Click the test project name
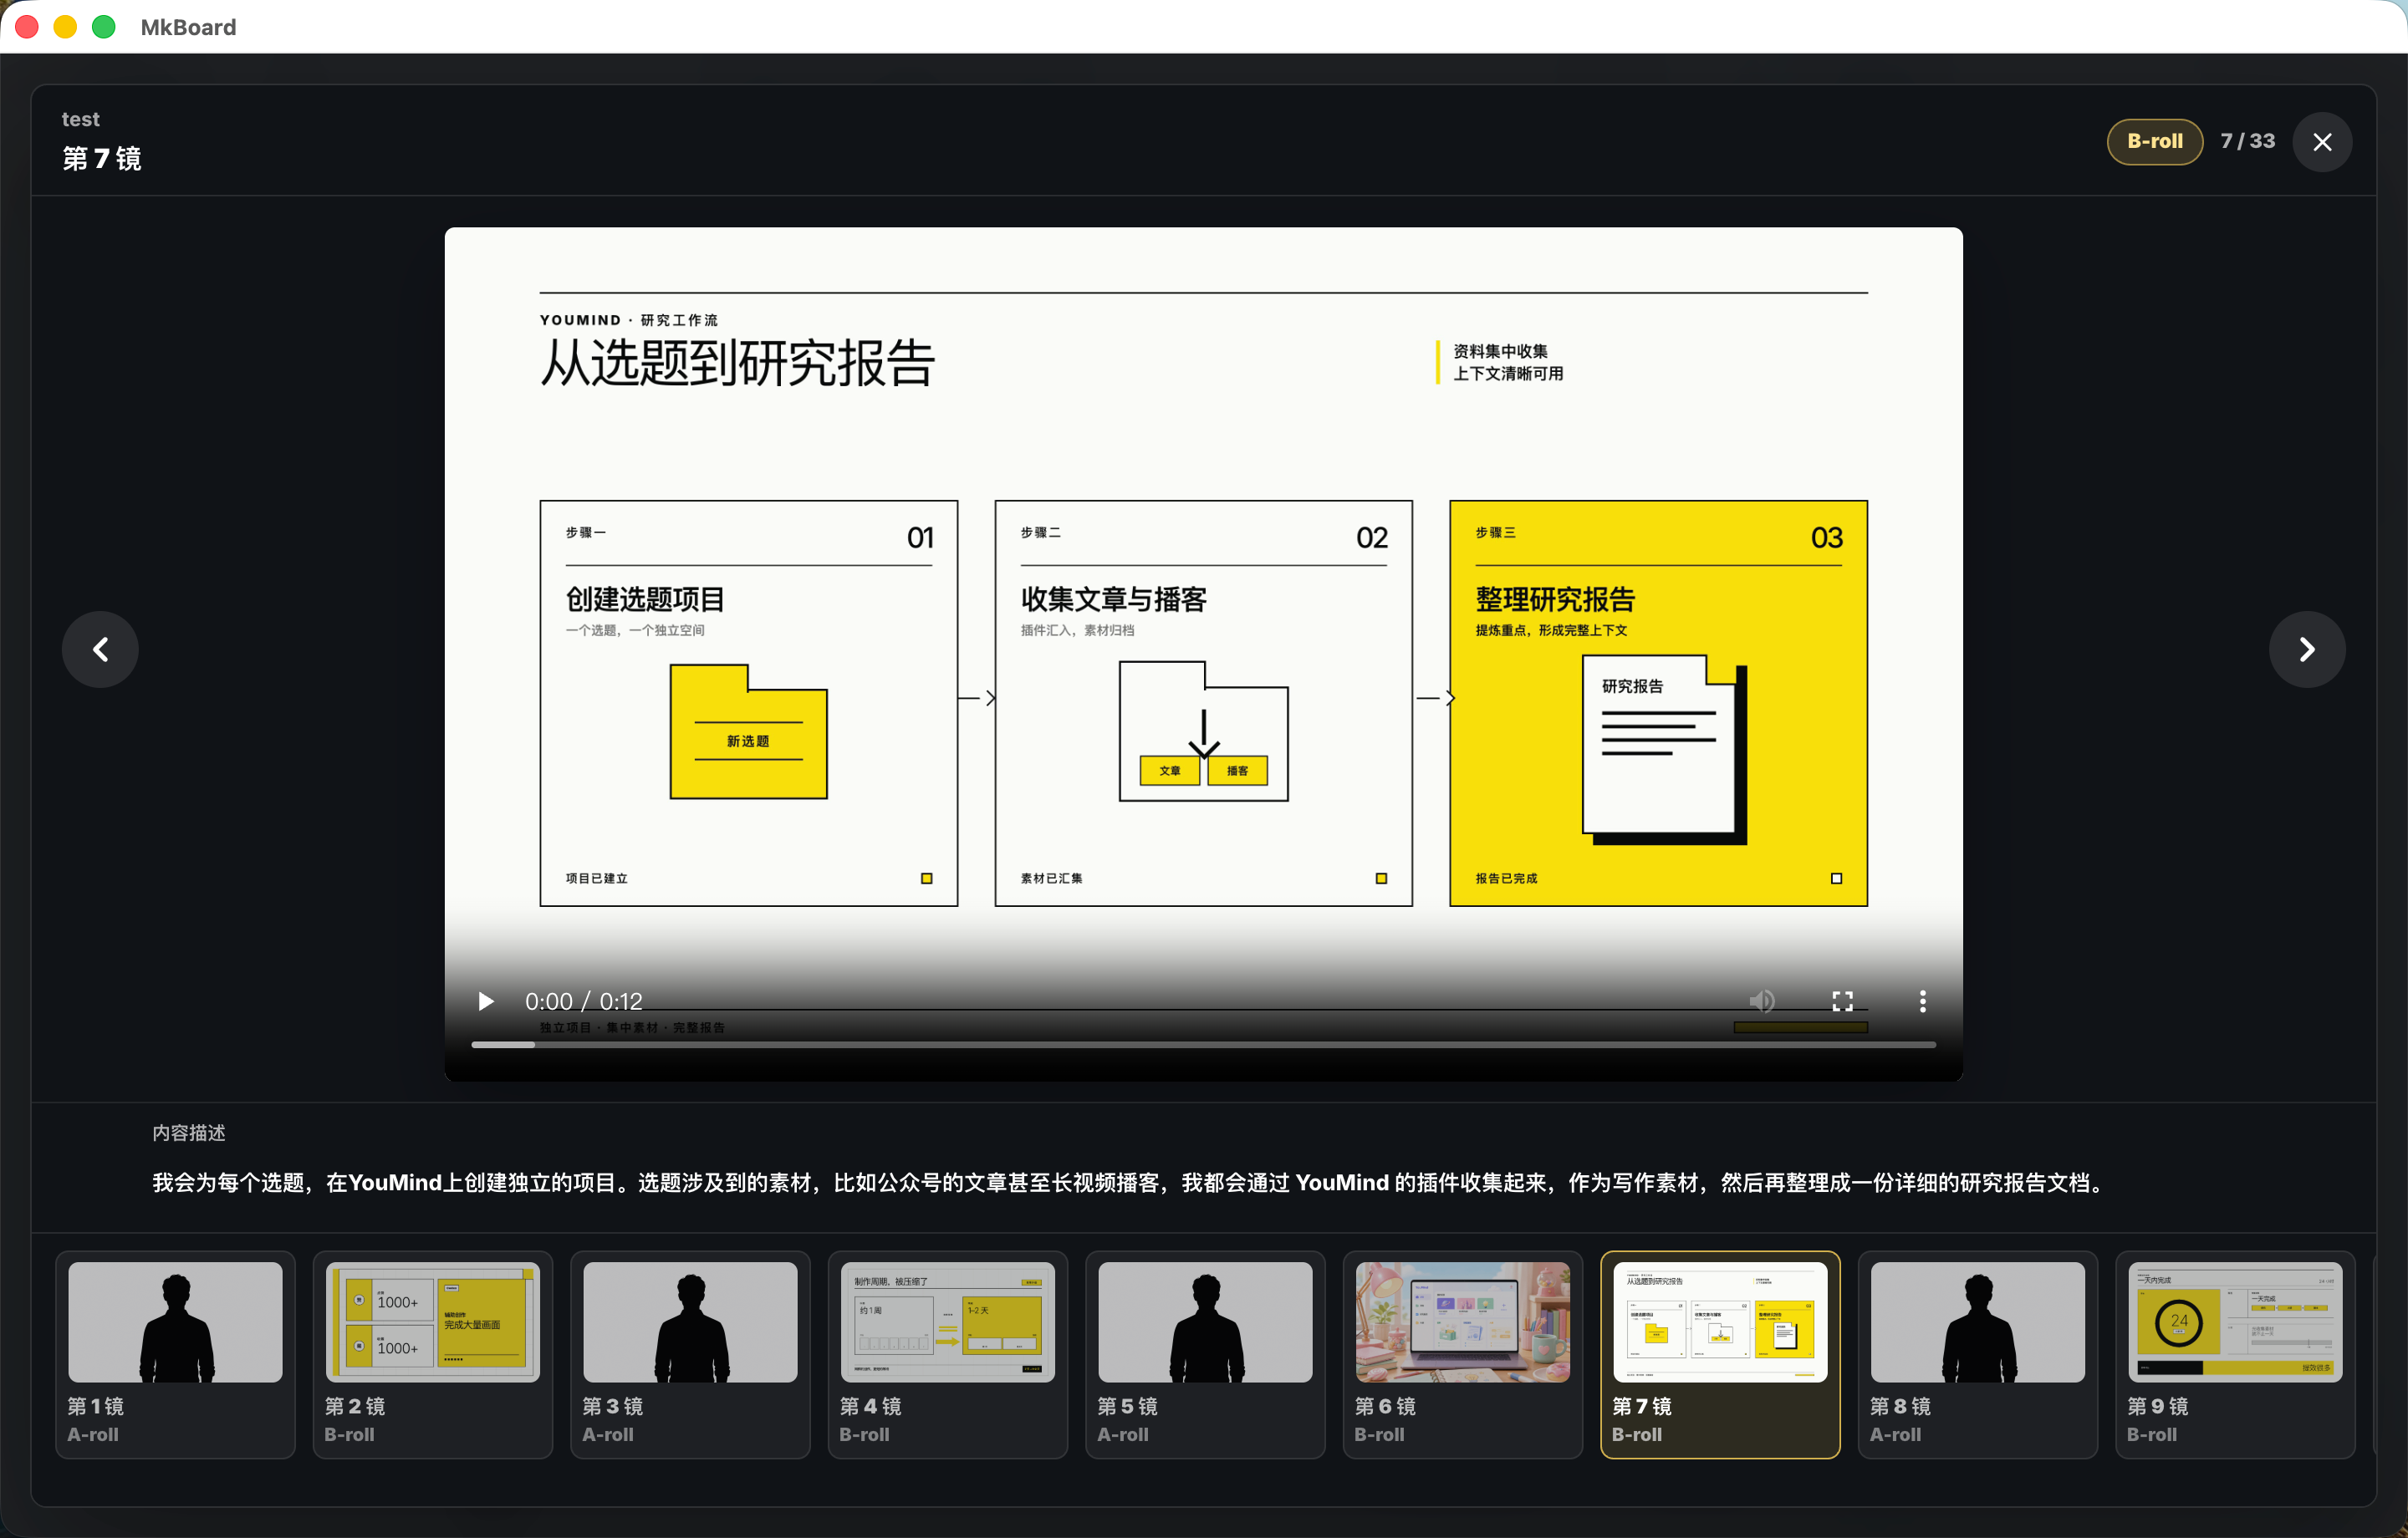2408x1538 pixels. point(80,119)
